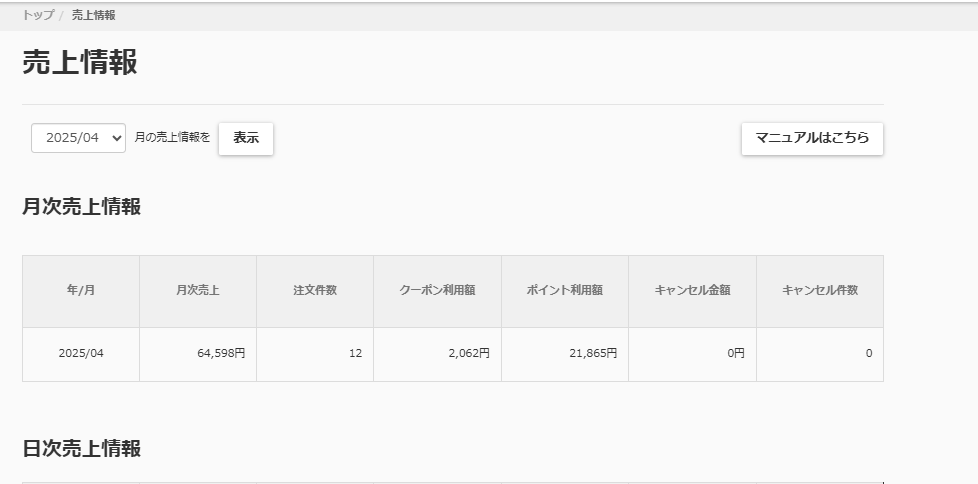Select the 売上情報 breadcrumb item

94,16
